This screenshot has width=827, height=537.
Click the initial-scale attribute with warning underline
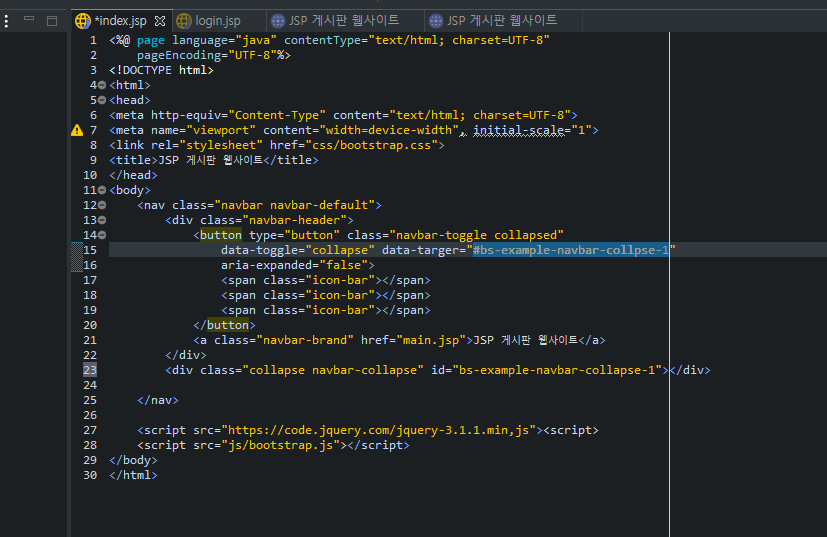point(518,130)
